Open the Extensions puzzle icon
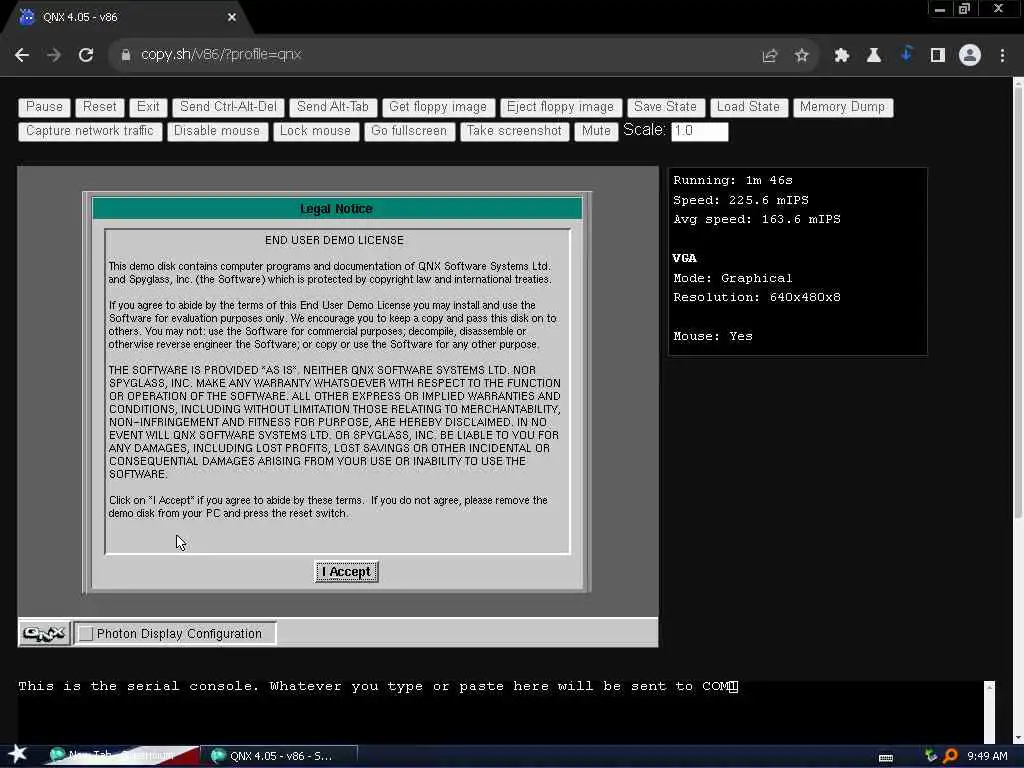This screenshot has width=1024, height=768. [x=841, y=56]
